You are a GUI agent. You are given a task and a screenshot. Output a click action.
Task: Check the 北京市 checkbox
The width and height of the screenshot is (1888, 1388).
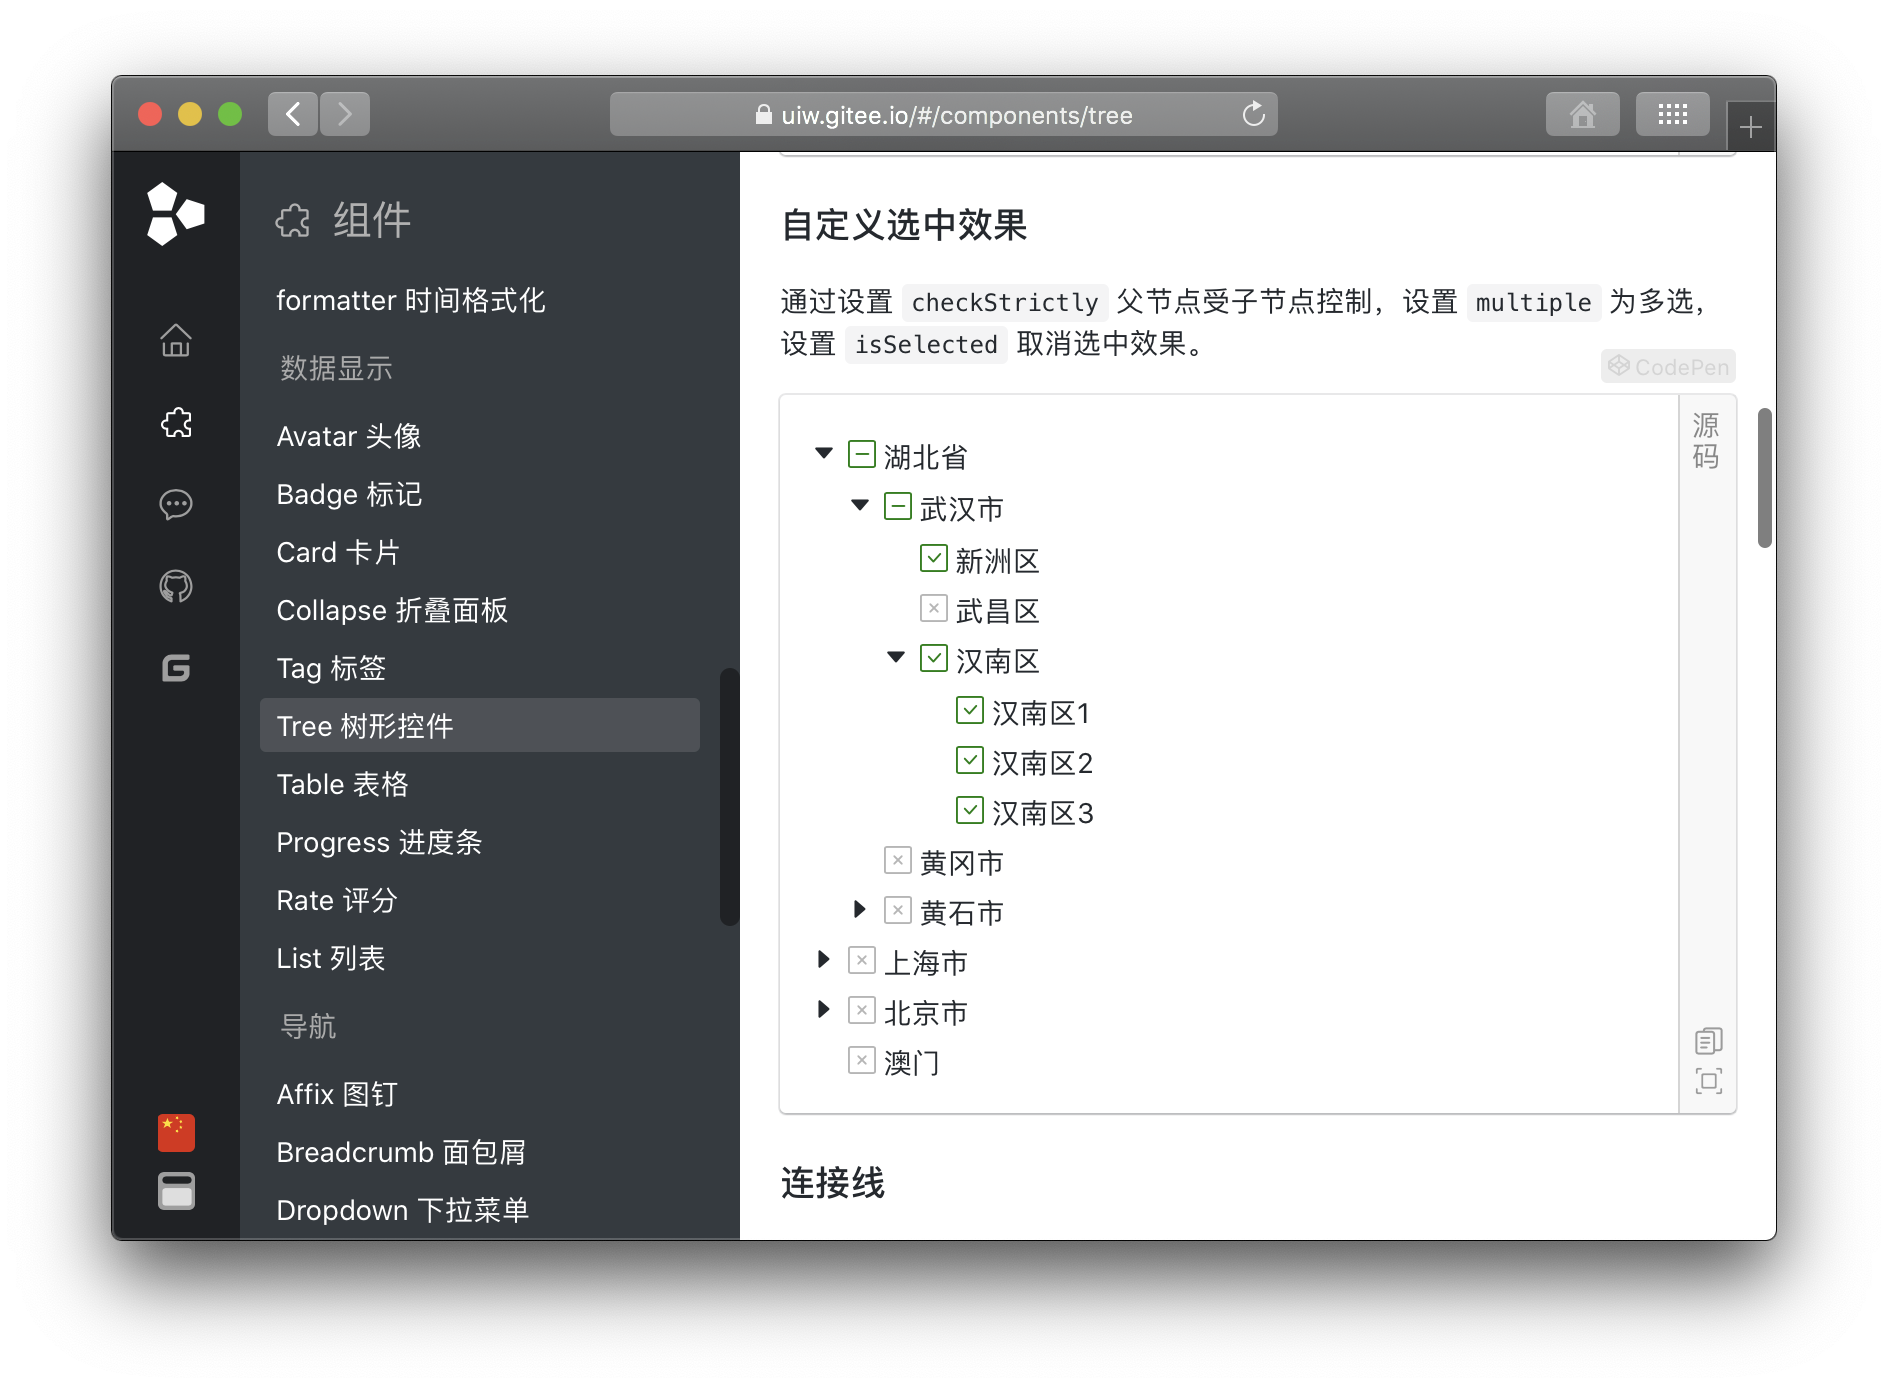coord(861,1010)
